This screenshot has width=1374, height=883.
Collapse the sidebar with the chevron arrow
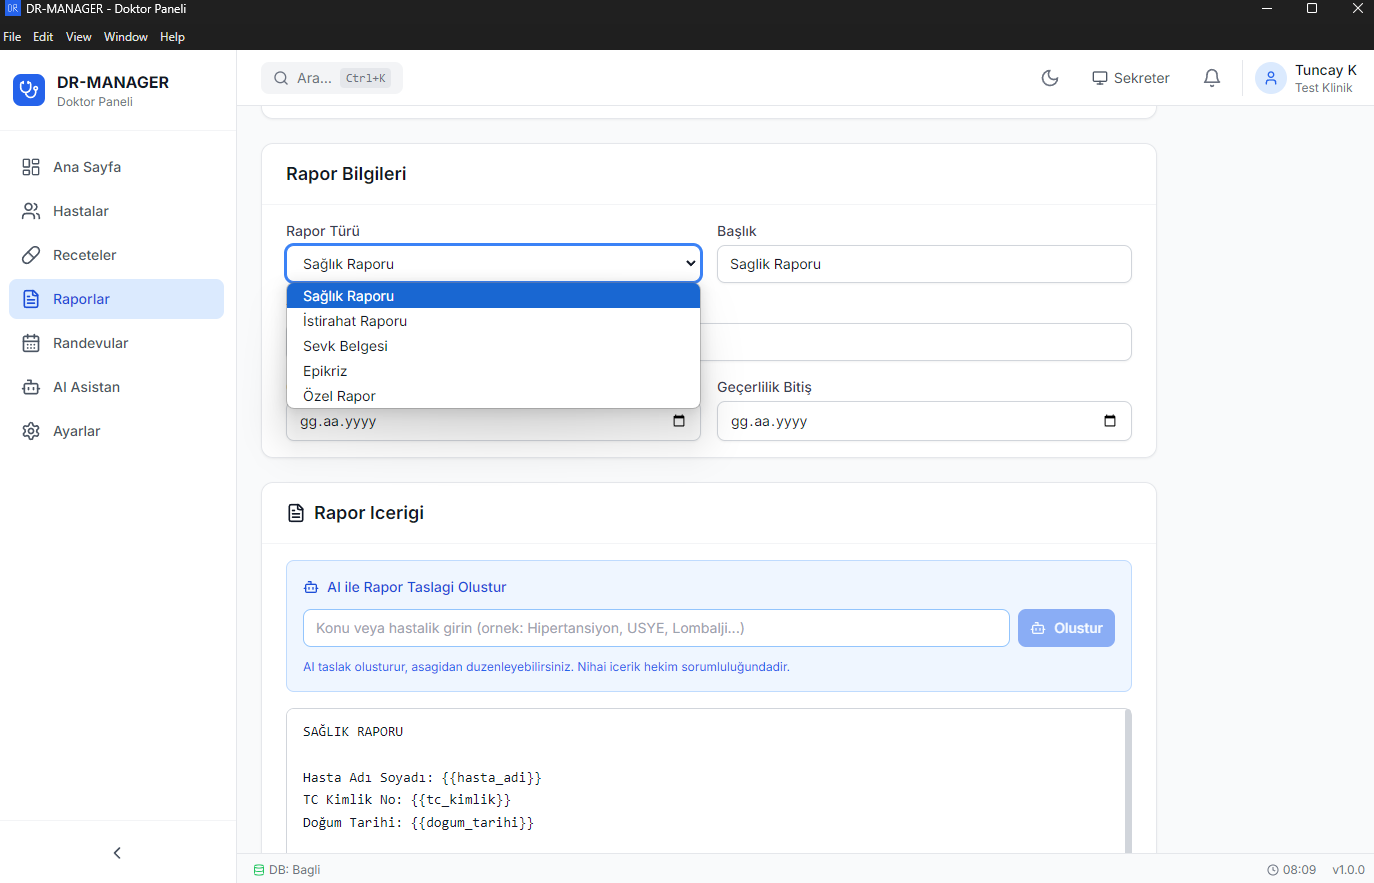[x=117, y=853]
